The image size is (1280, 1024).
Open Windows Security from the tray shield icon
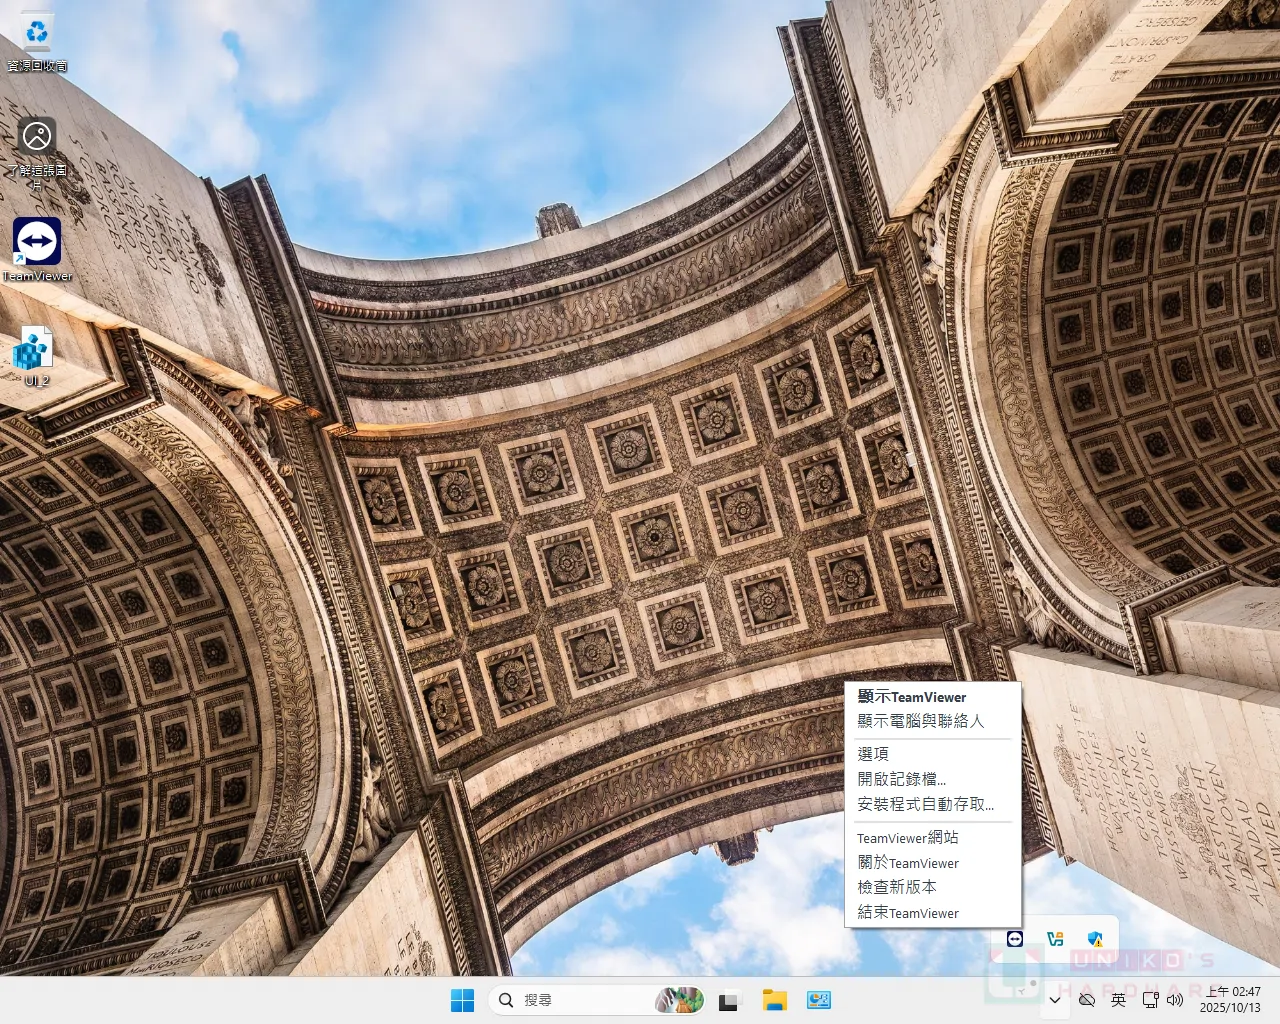(1095, 939)
